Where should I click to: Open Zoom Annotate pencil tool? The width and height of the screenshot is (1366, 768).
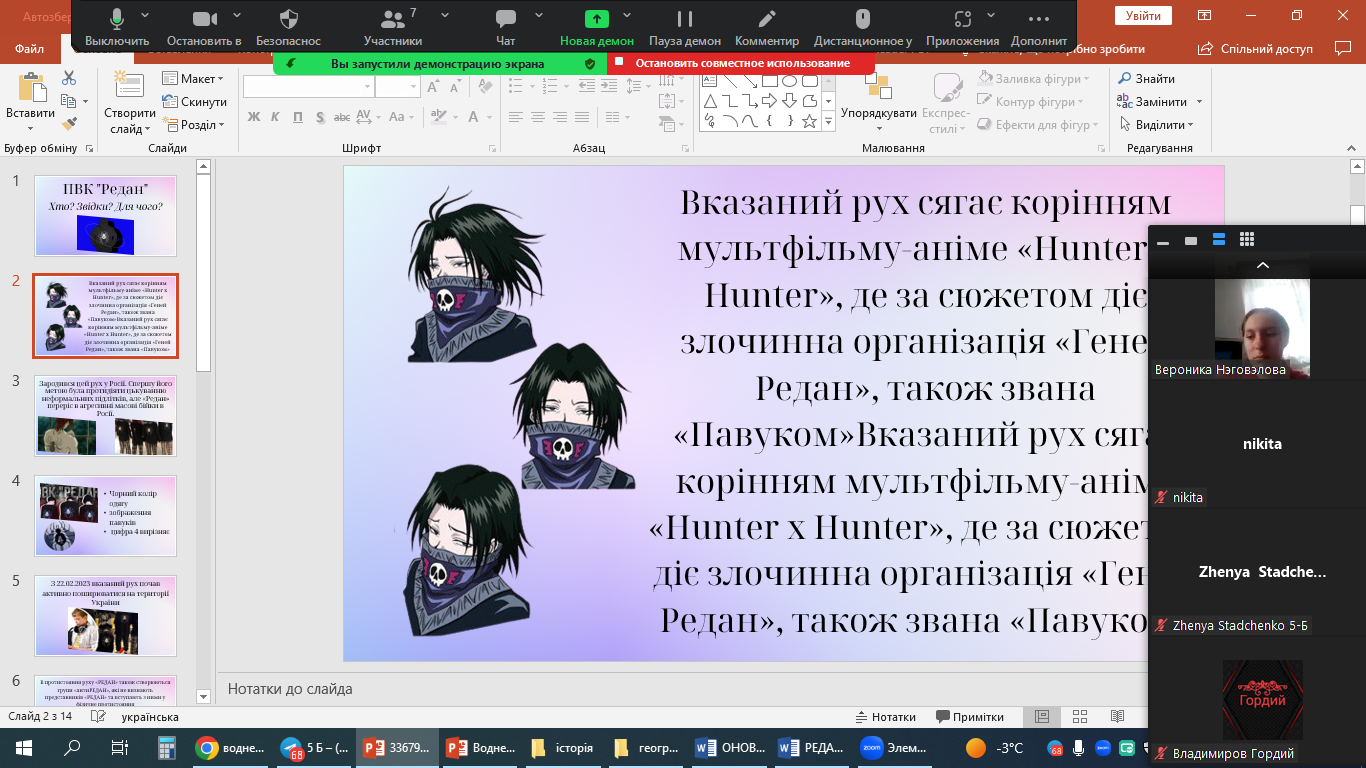(767, 25)
